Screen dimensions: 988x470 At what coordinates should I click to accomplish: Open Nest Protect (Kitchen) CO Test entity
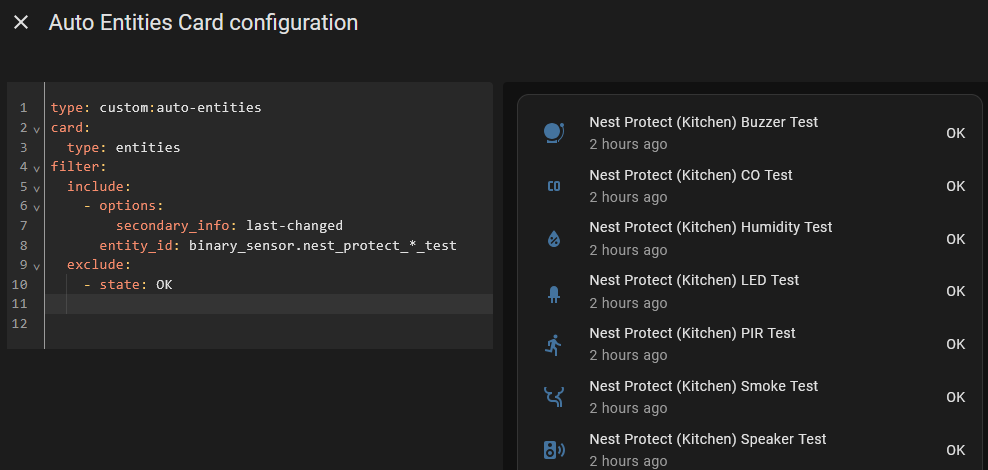[691, 175]
